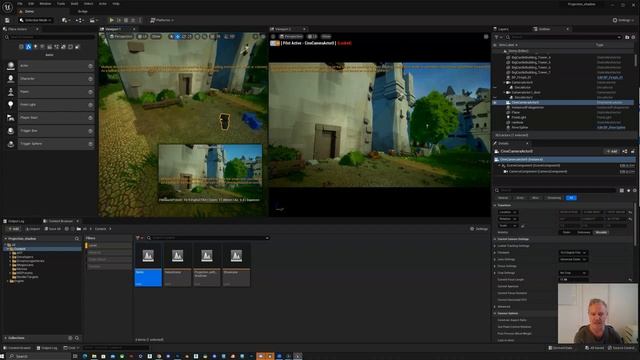Screen dimensions: 640x360
Task: Select the All filter in Details panel
Action: pos(571,198)
